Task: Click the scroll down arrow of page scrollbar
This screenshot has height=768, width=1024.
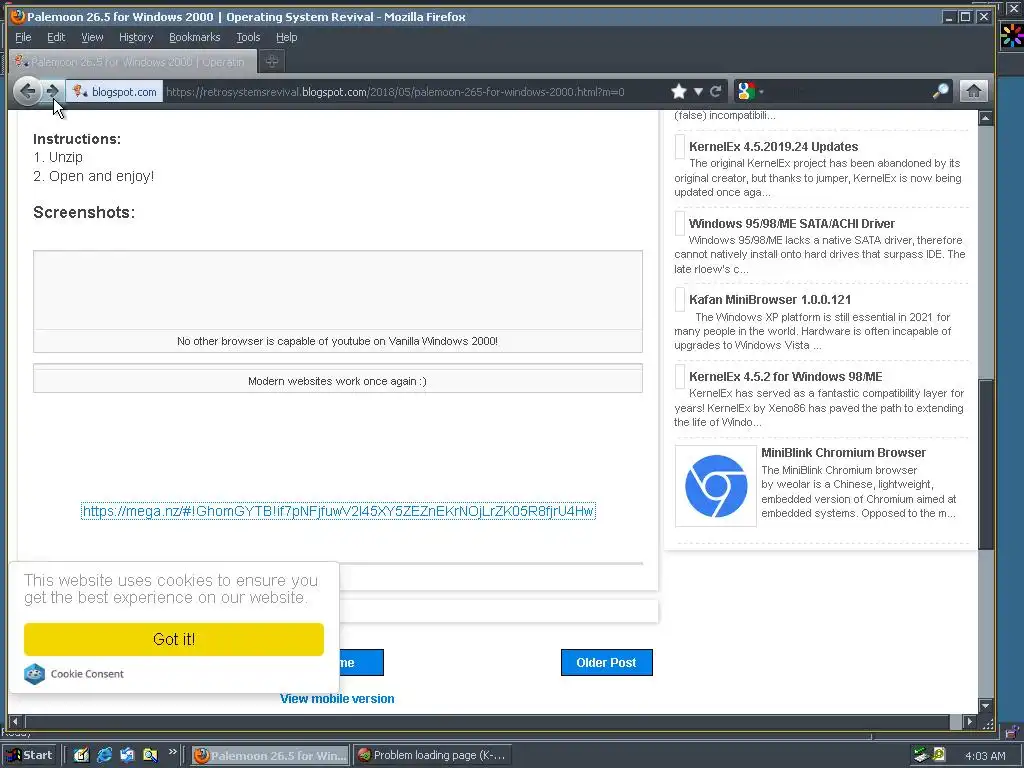Action: (985, 705)
